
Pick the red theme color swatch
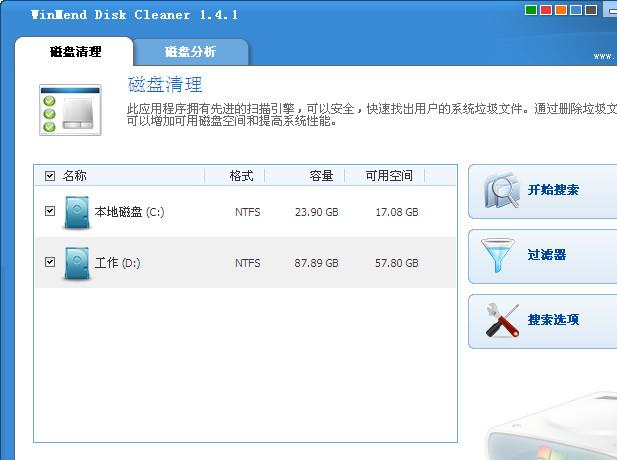[546, 12]
